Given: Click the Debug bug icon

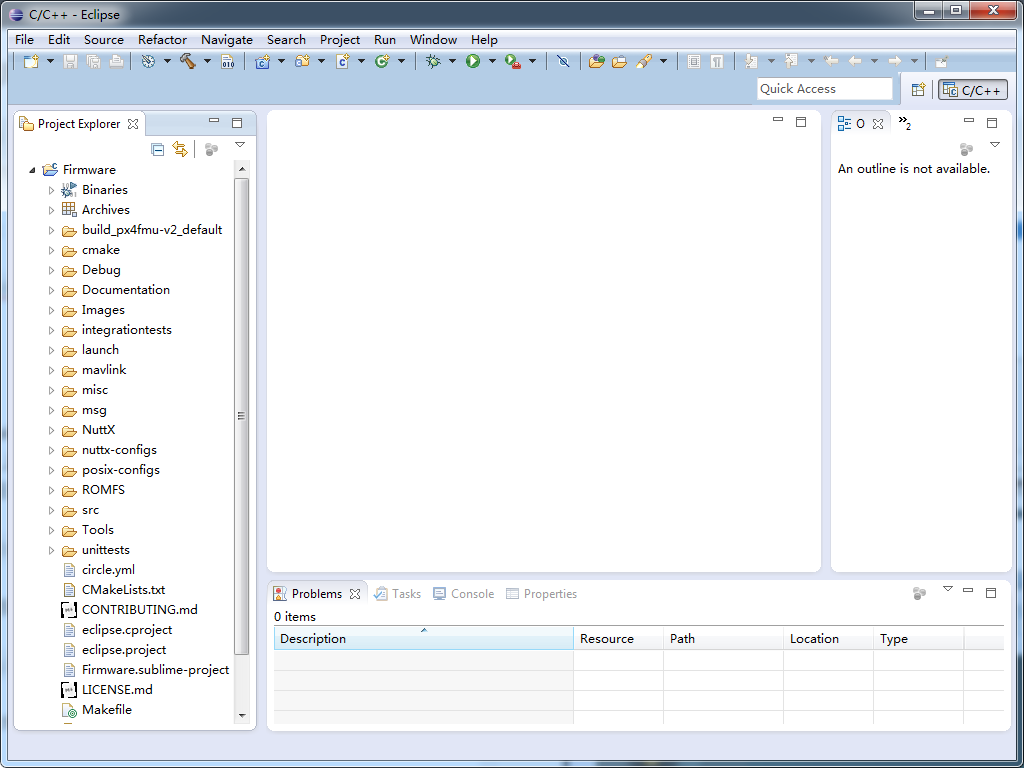Looking at the screenshot, I should coord(433,61).
